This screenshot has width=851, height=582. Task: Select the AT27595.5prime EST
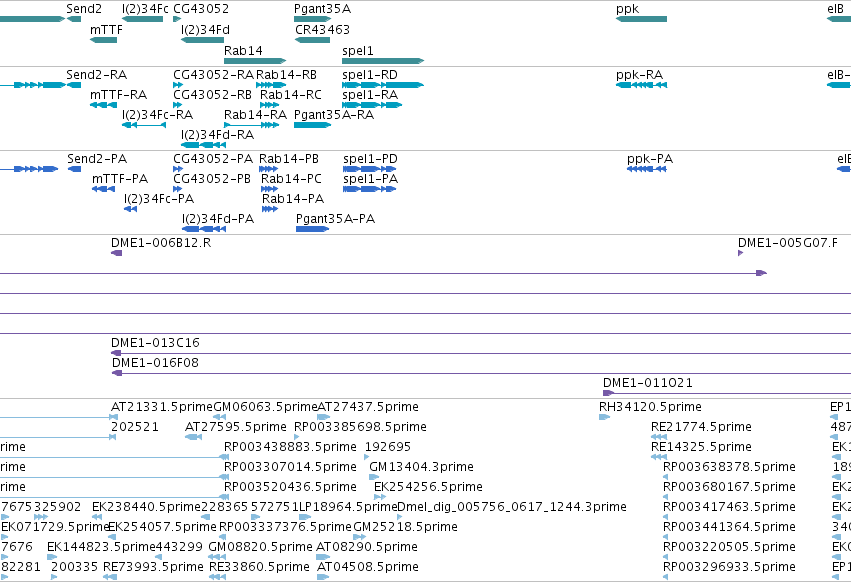[x=194, y=437]
